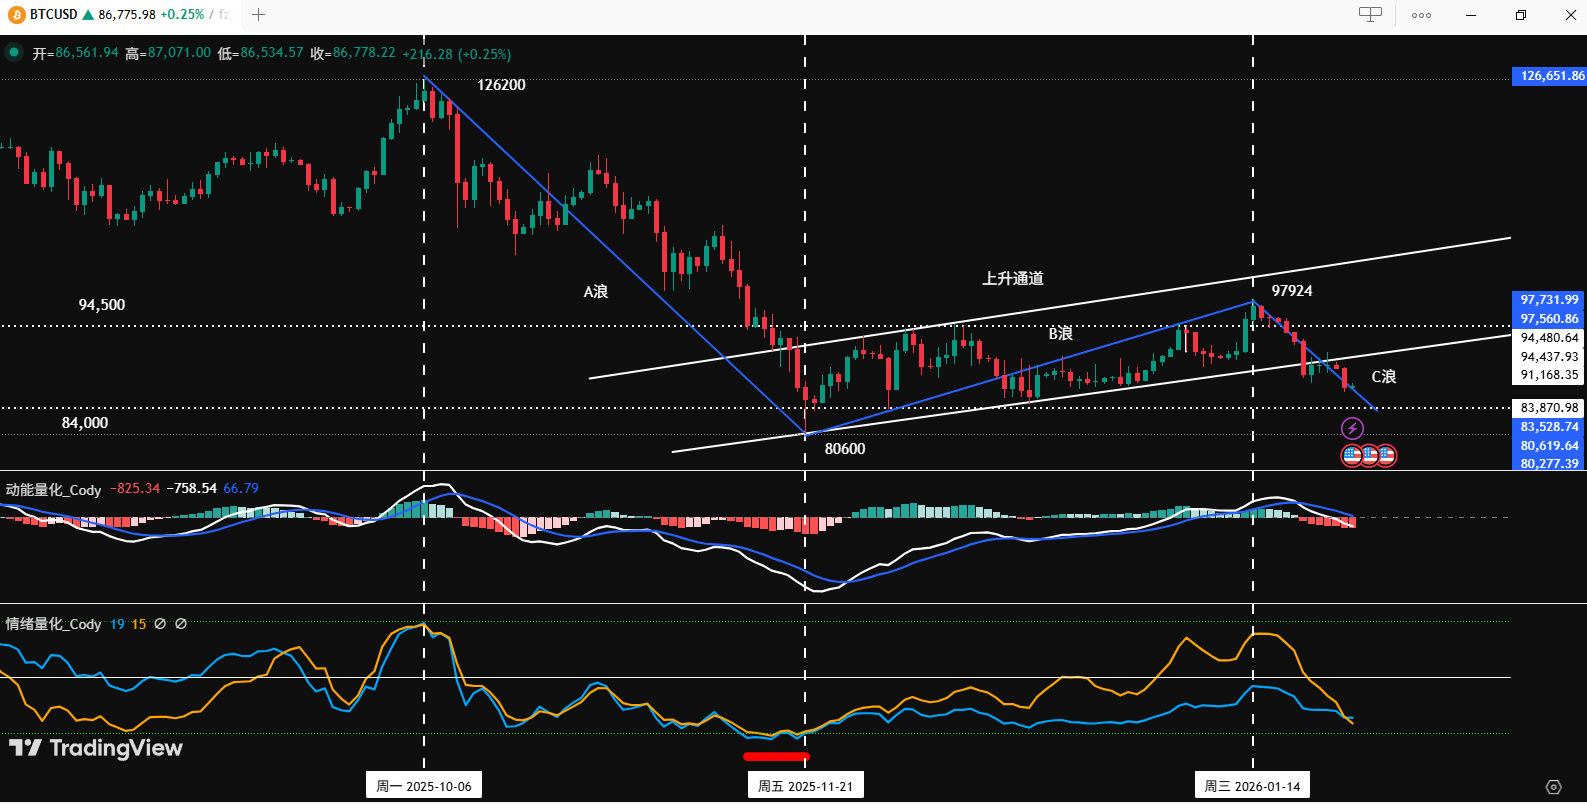The width and height of the screenshot is (1587, 806).
Task: Select the 上升通道 text annotation
Action: click(x=1012, y=279)
